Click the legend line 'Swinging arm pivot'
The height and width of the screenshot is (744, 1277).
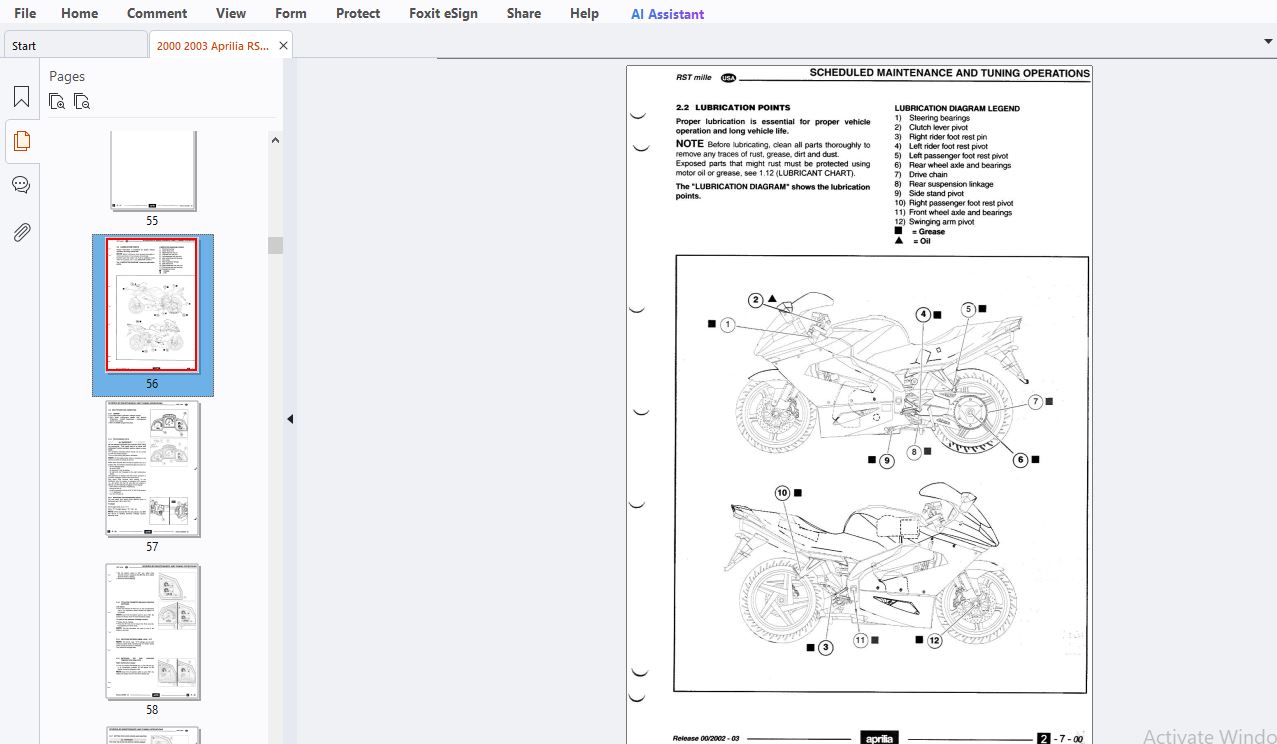[x=941, y=222]
